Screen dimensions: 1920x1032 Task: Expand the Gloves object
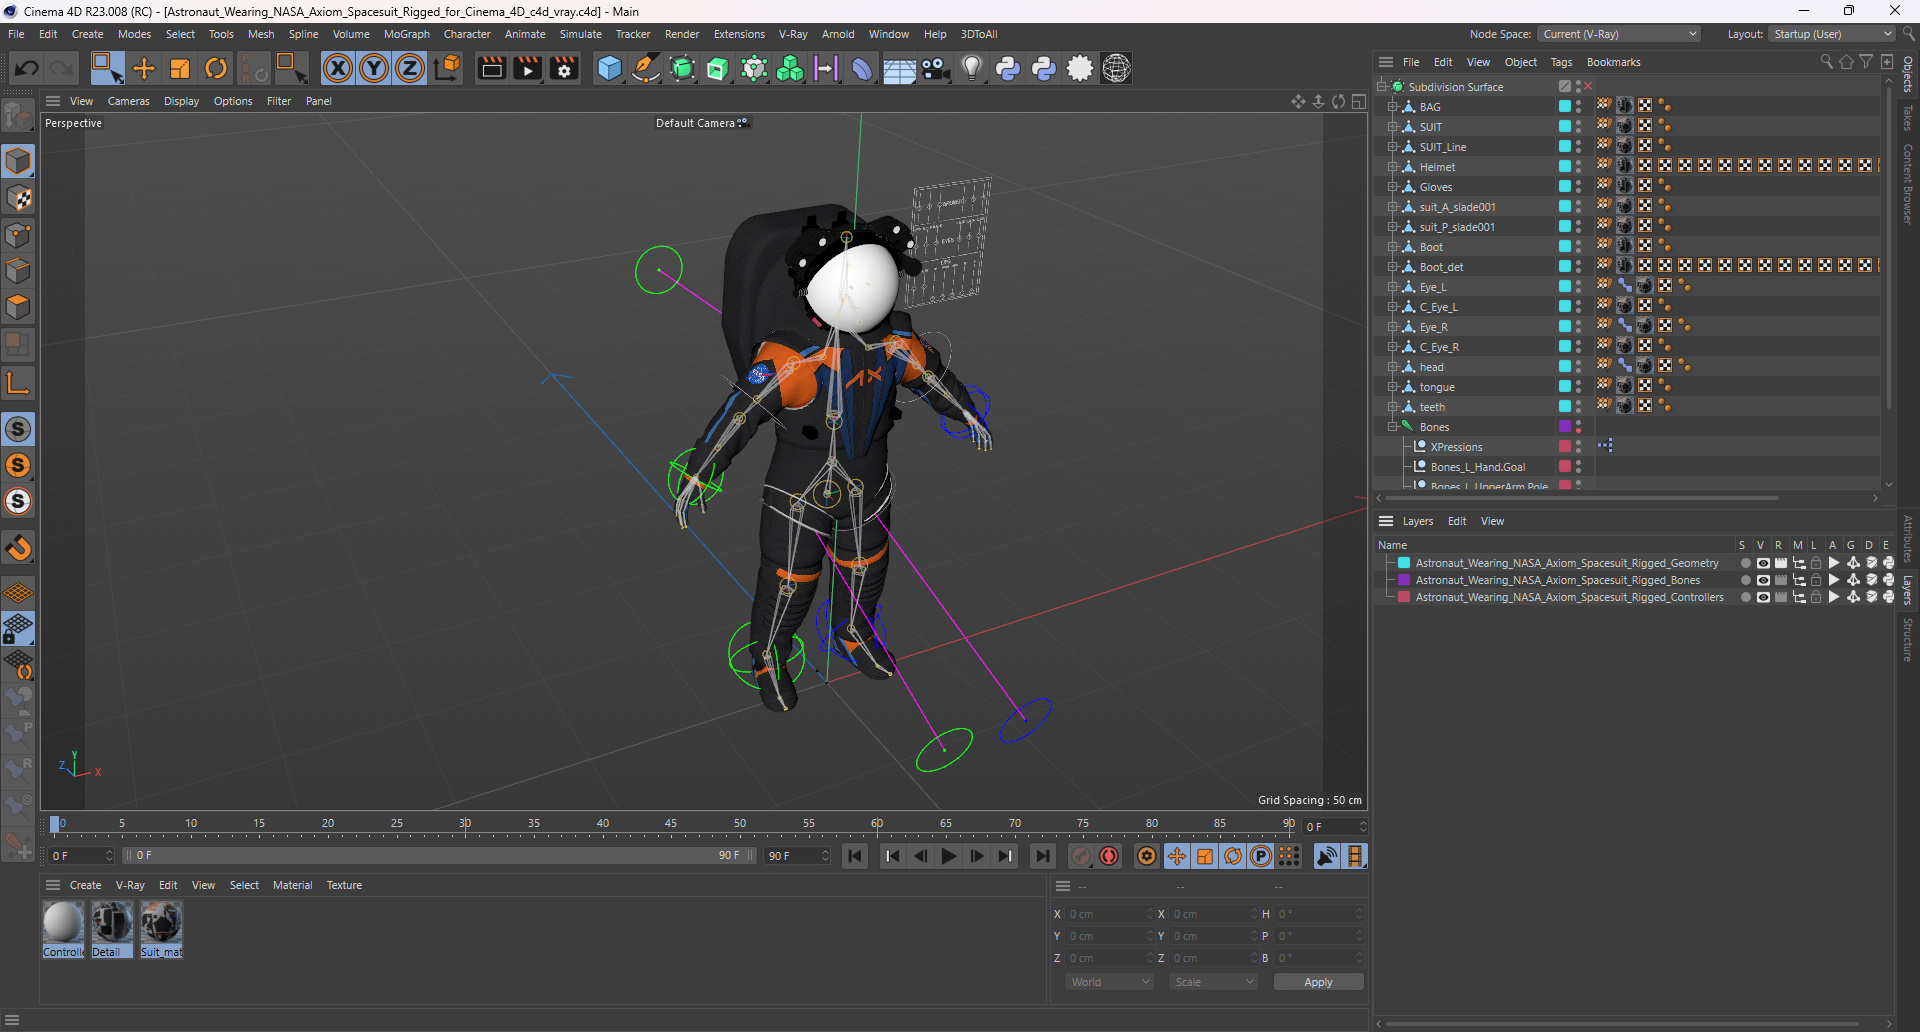pyautogui.click(x=1392, y=187)
